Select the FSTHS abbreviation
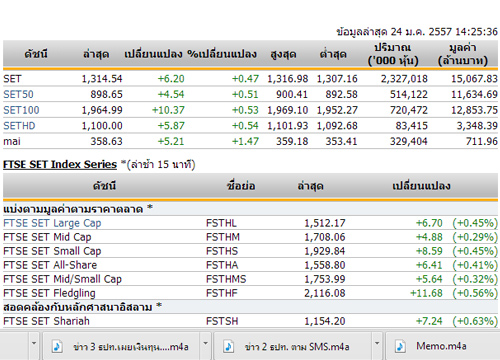 point(222,251)
